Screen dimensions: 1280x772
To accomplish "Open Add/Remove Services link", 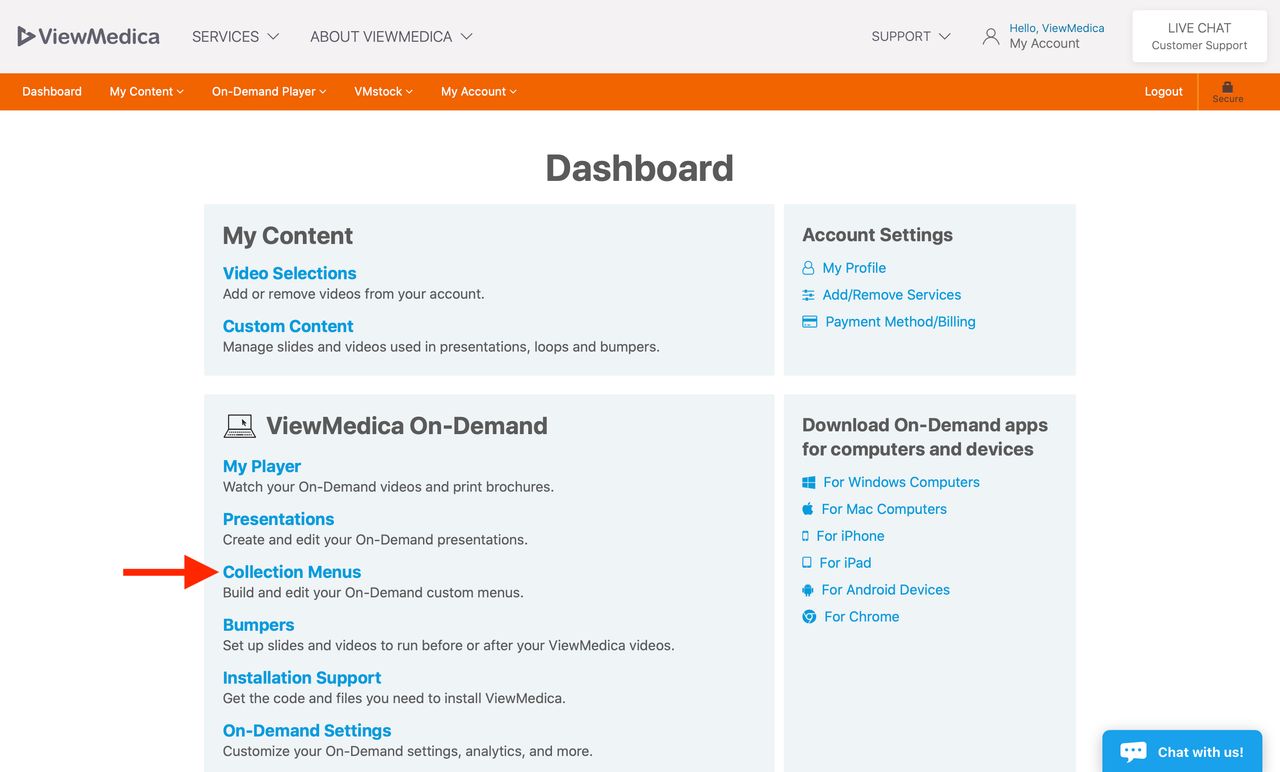I will 892,295.
